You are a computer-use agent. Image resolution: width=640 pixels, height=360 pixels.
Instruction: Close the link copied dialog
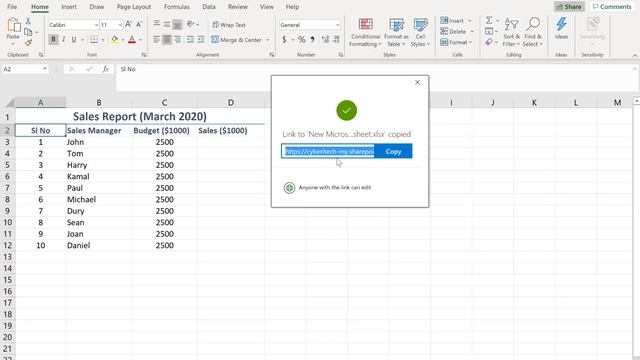click(x=418, y=82)
